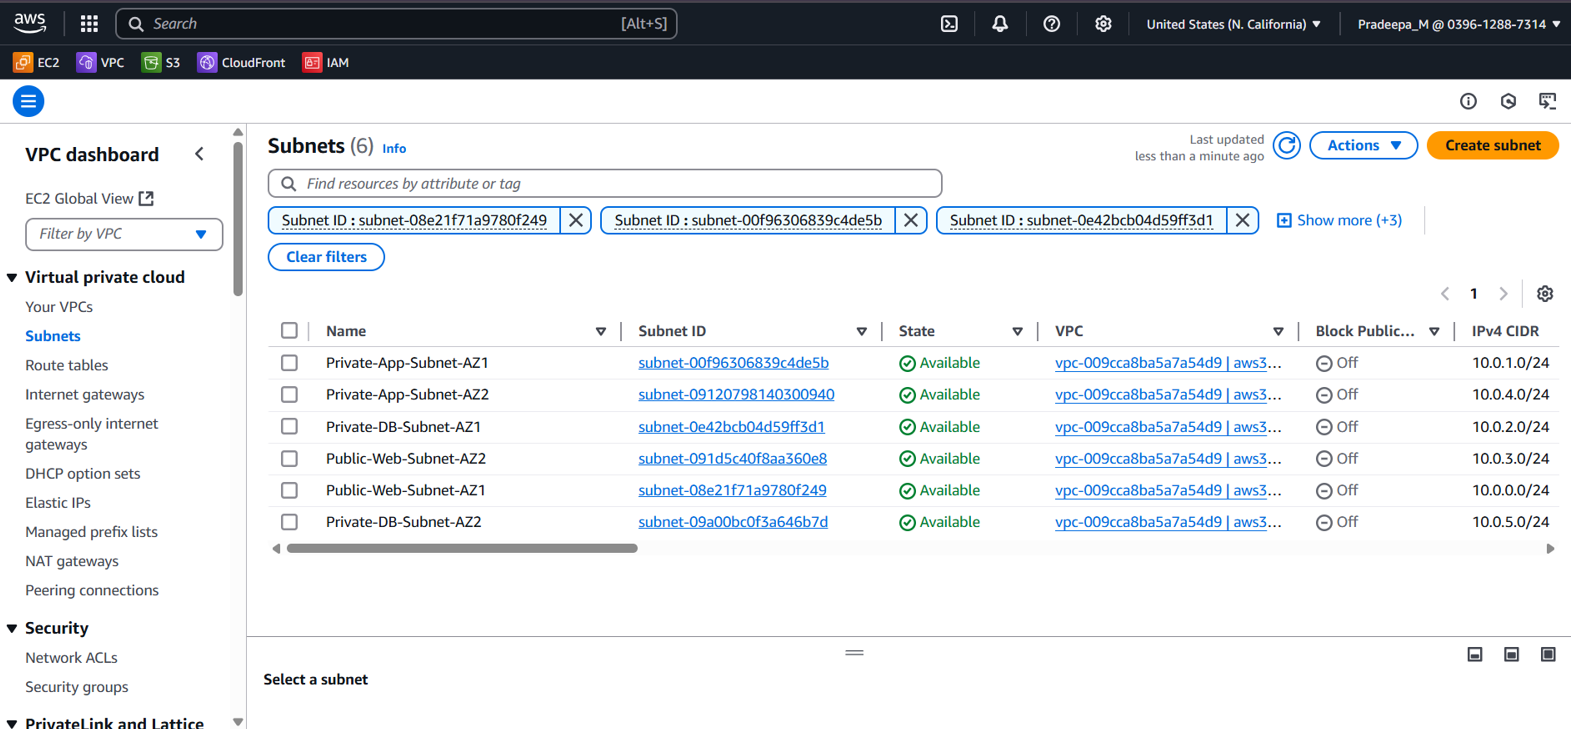Collapse the Virtual private cloud section
This screenshot has width=1571, height=729.
(12, 278)
